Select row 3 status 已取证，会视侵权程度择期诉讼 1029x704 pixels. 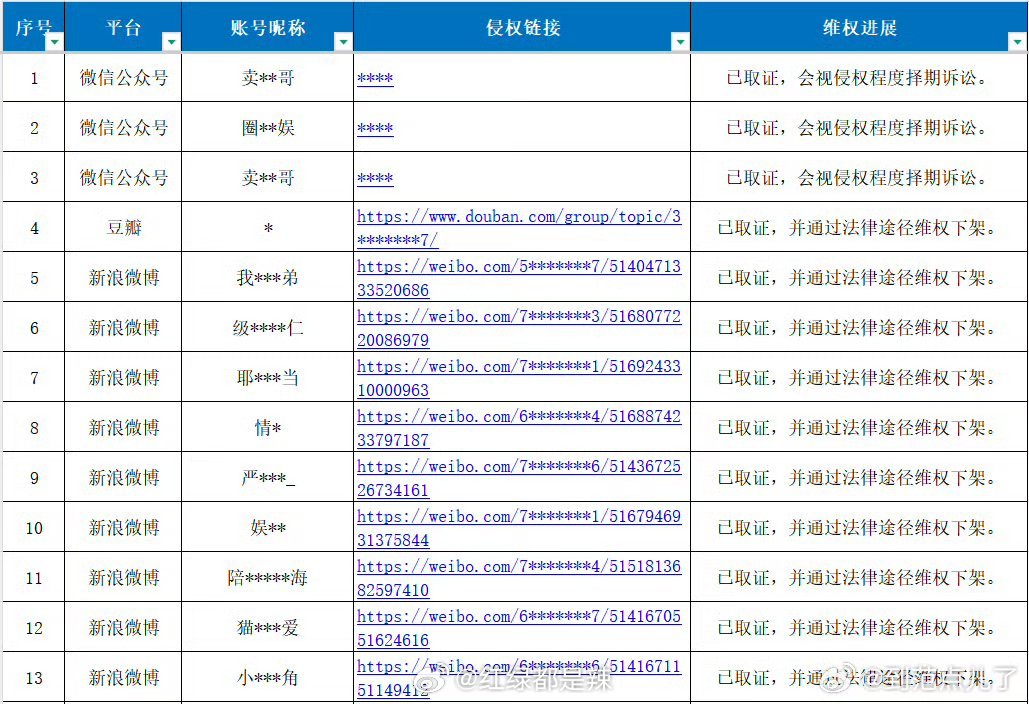click(x=859, y=178)
